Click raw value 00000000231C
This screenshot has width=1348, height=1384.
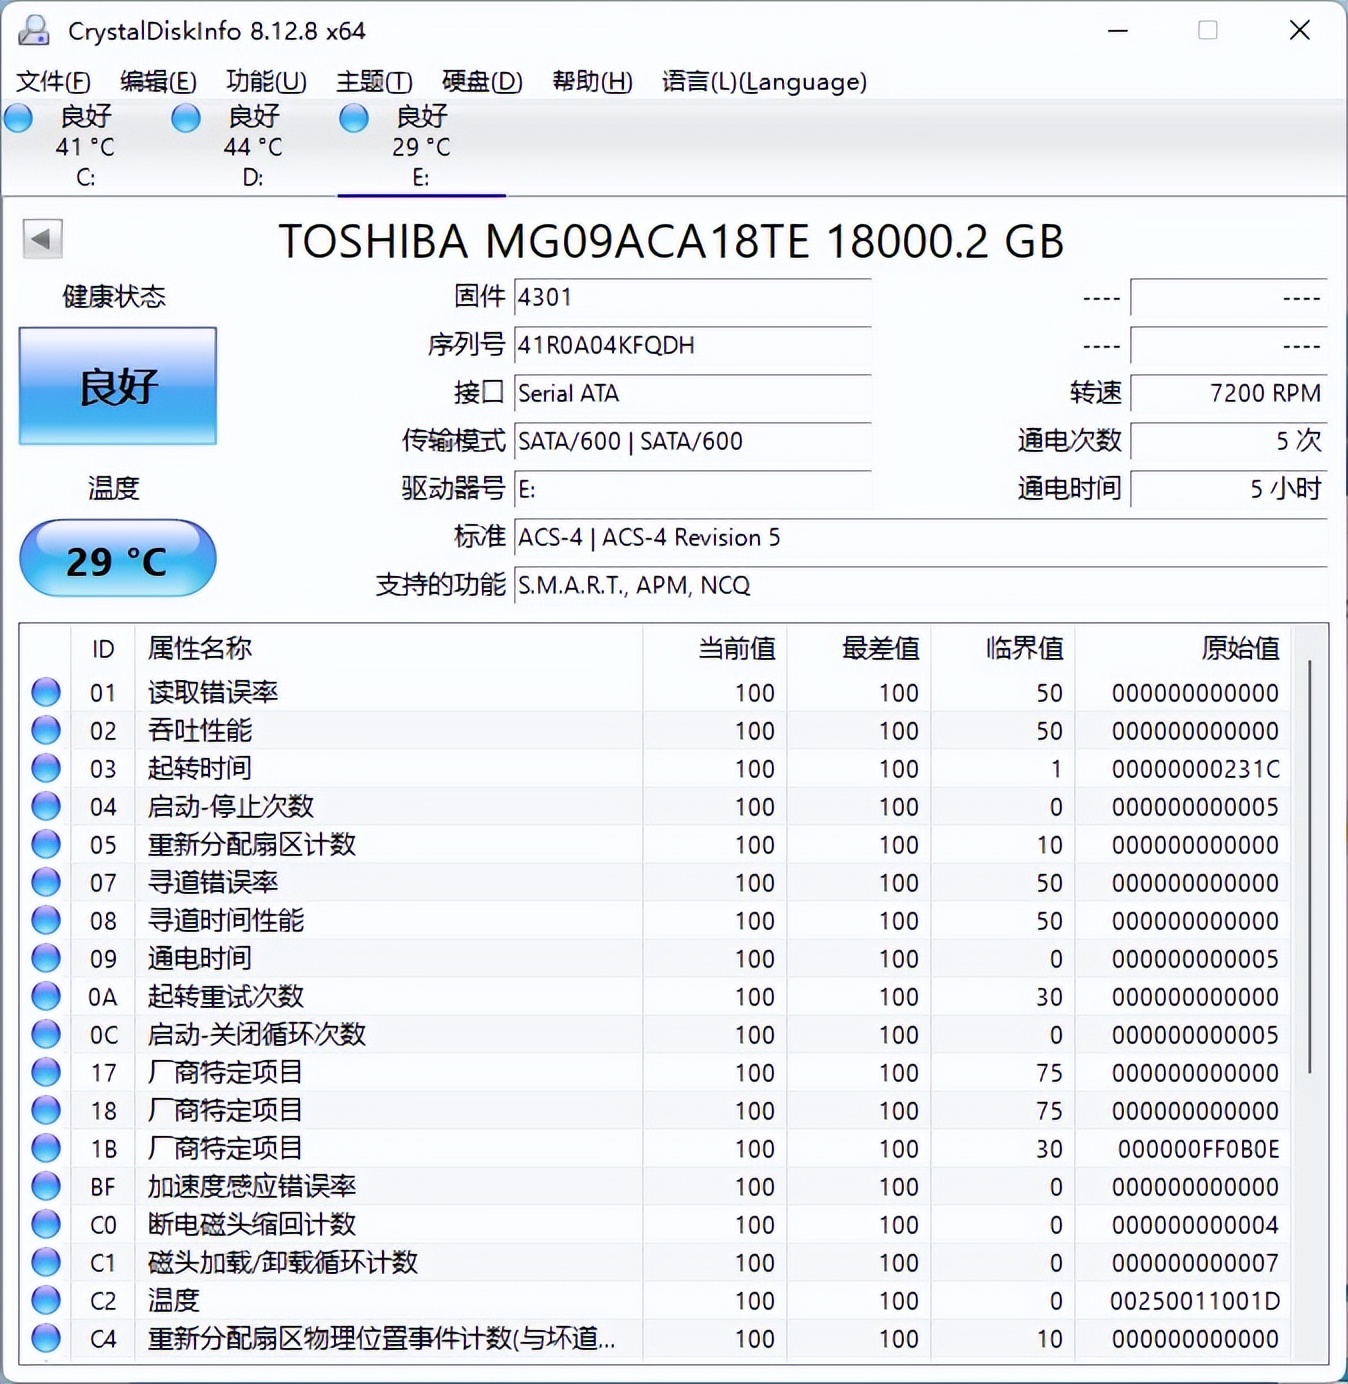(1195, 769)
